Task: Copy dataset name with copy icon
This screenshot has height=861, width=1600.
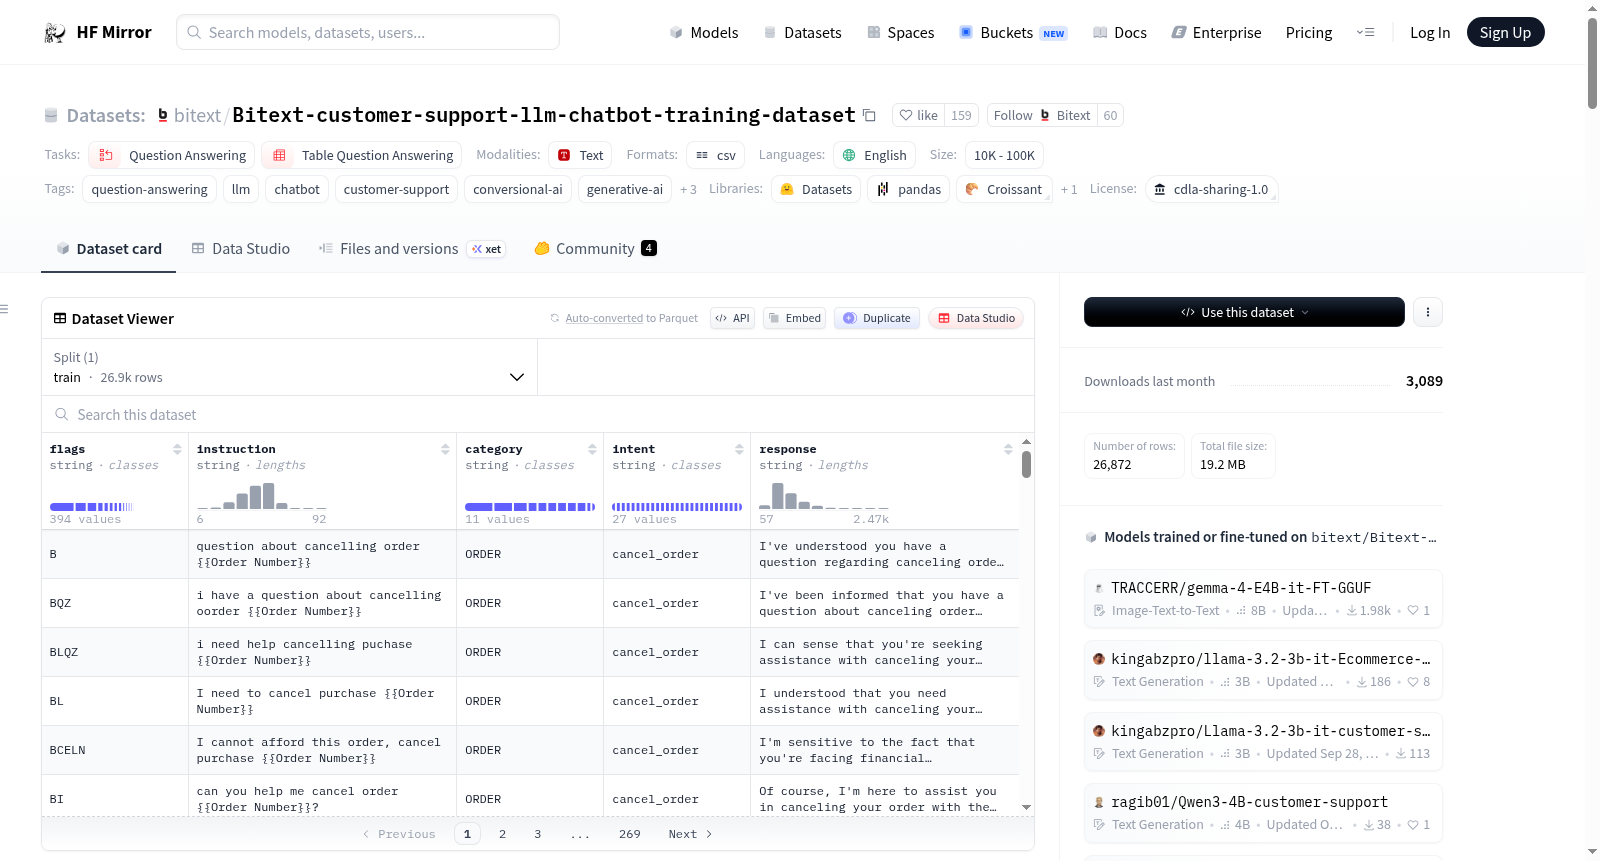Action: point(869,116)
